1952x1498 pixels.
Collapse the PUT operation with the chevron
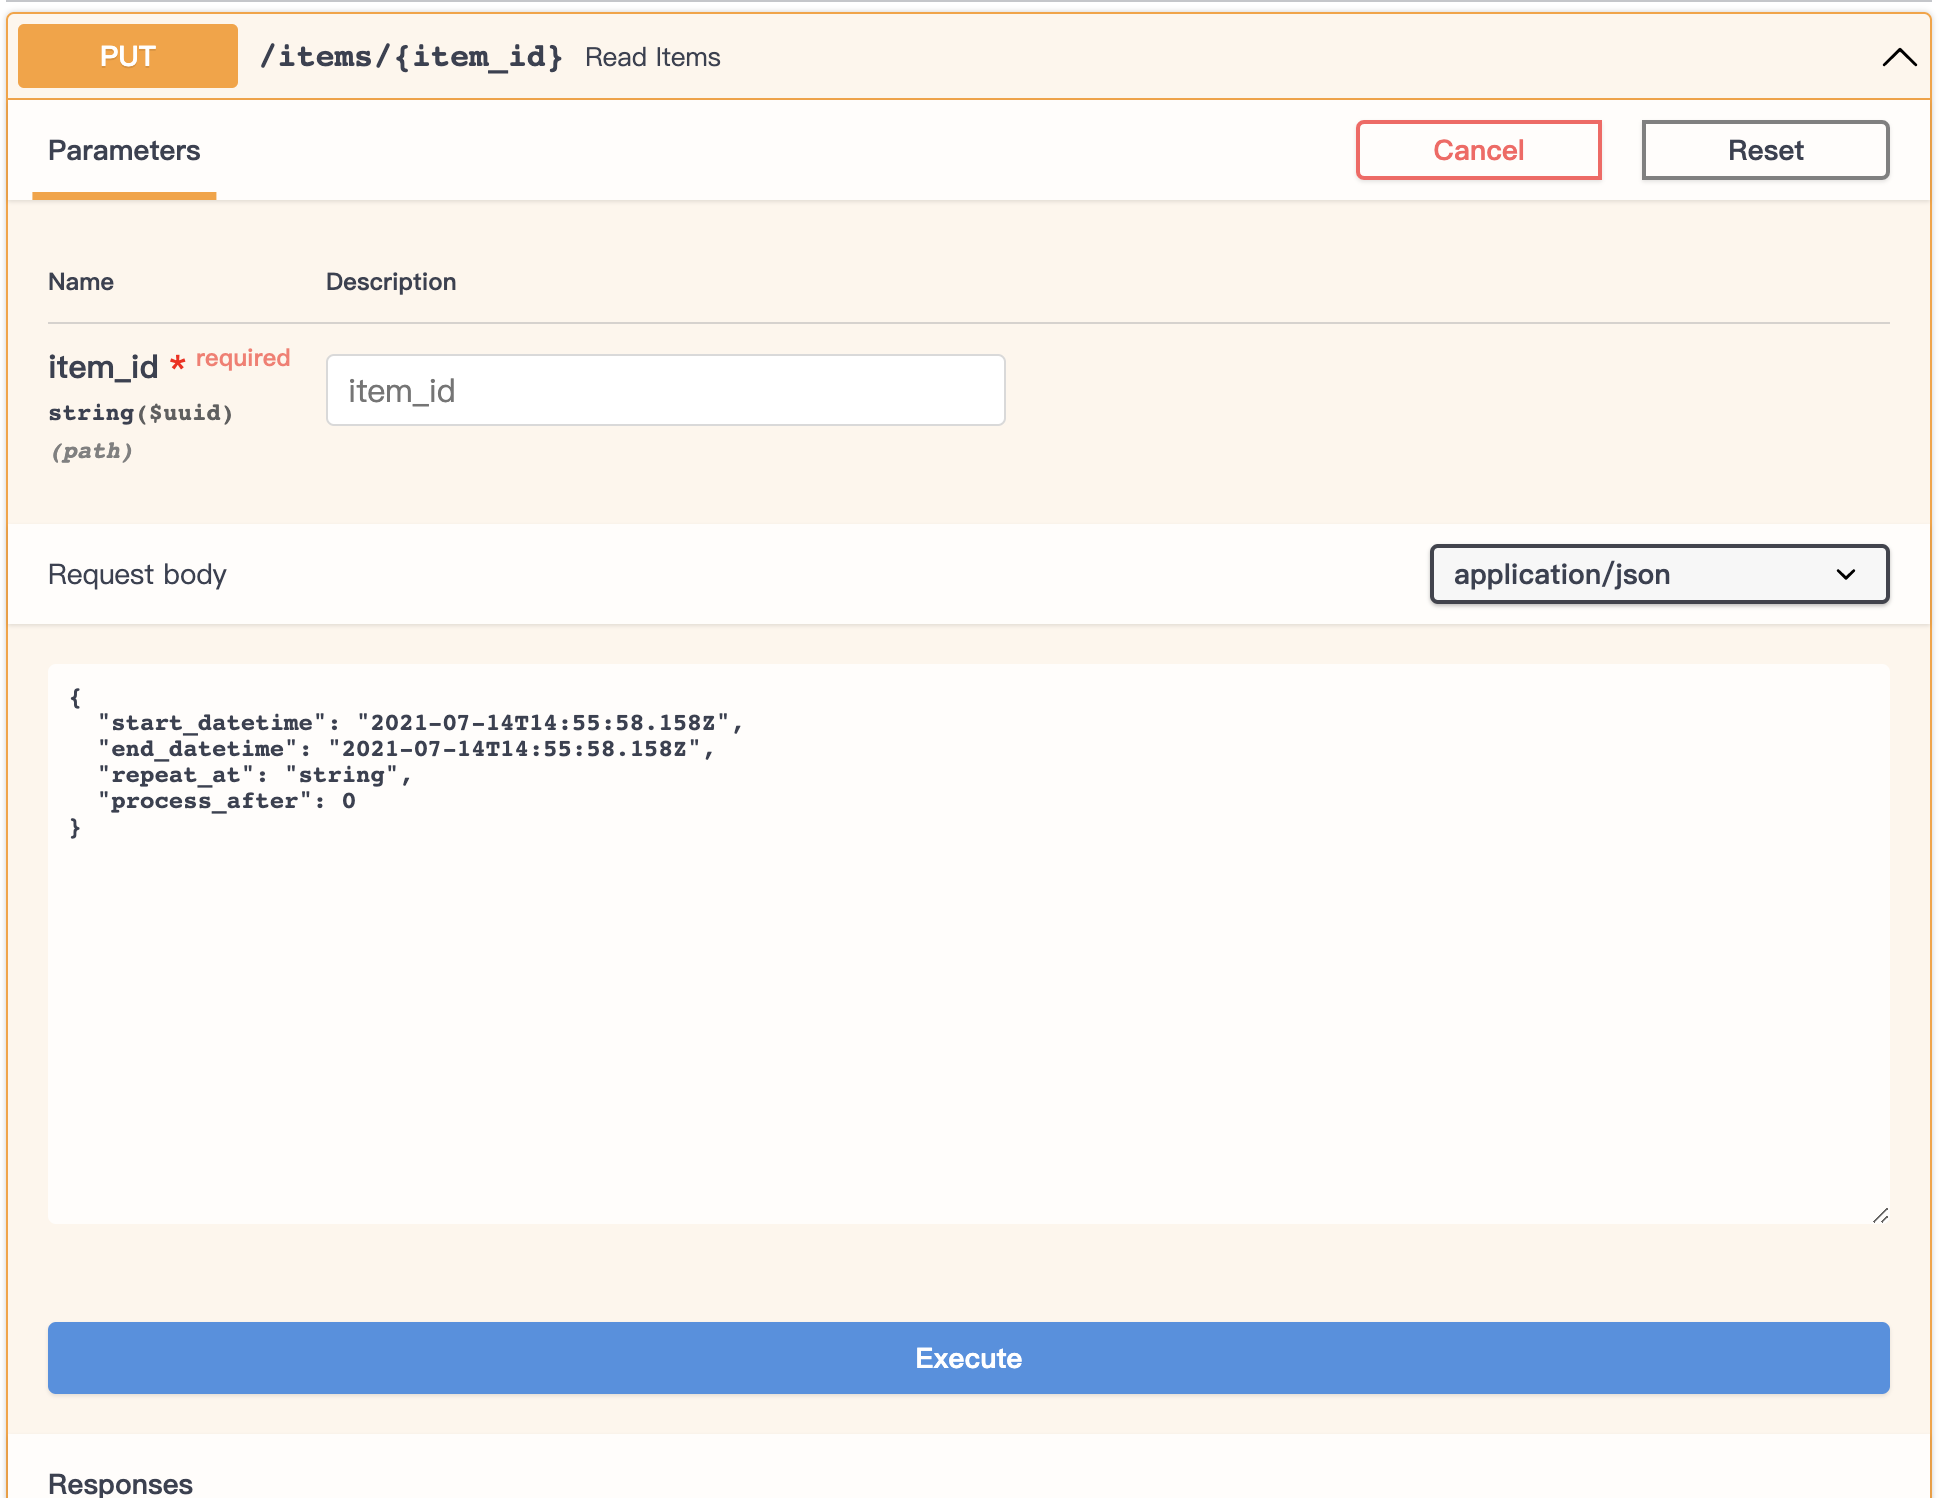(1898, 57)
